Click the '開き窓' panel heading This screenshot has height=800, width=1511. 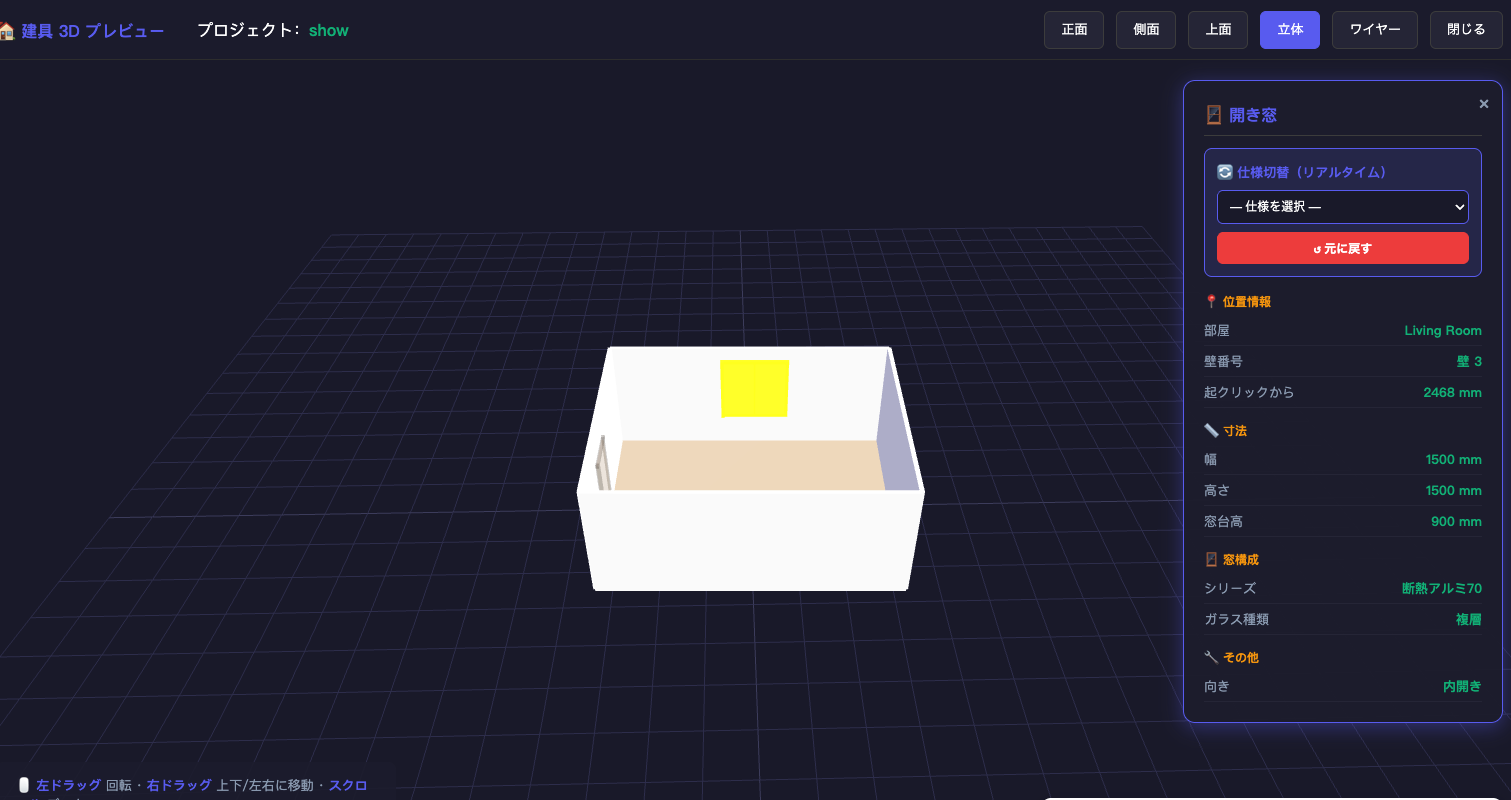(x=1253, y=115)
